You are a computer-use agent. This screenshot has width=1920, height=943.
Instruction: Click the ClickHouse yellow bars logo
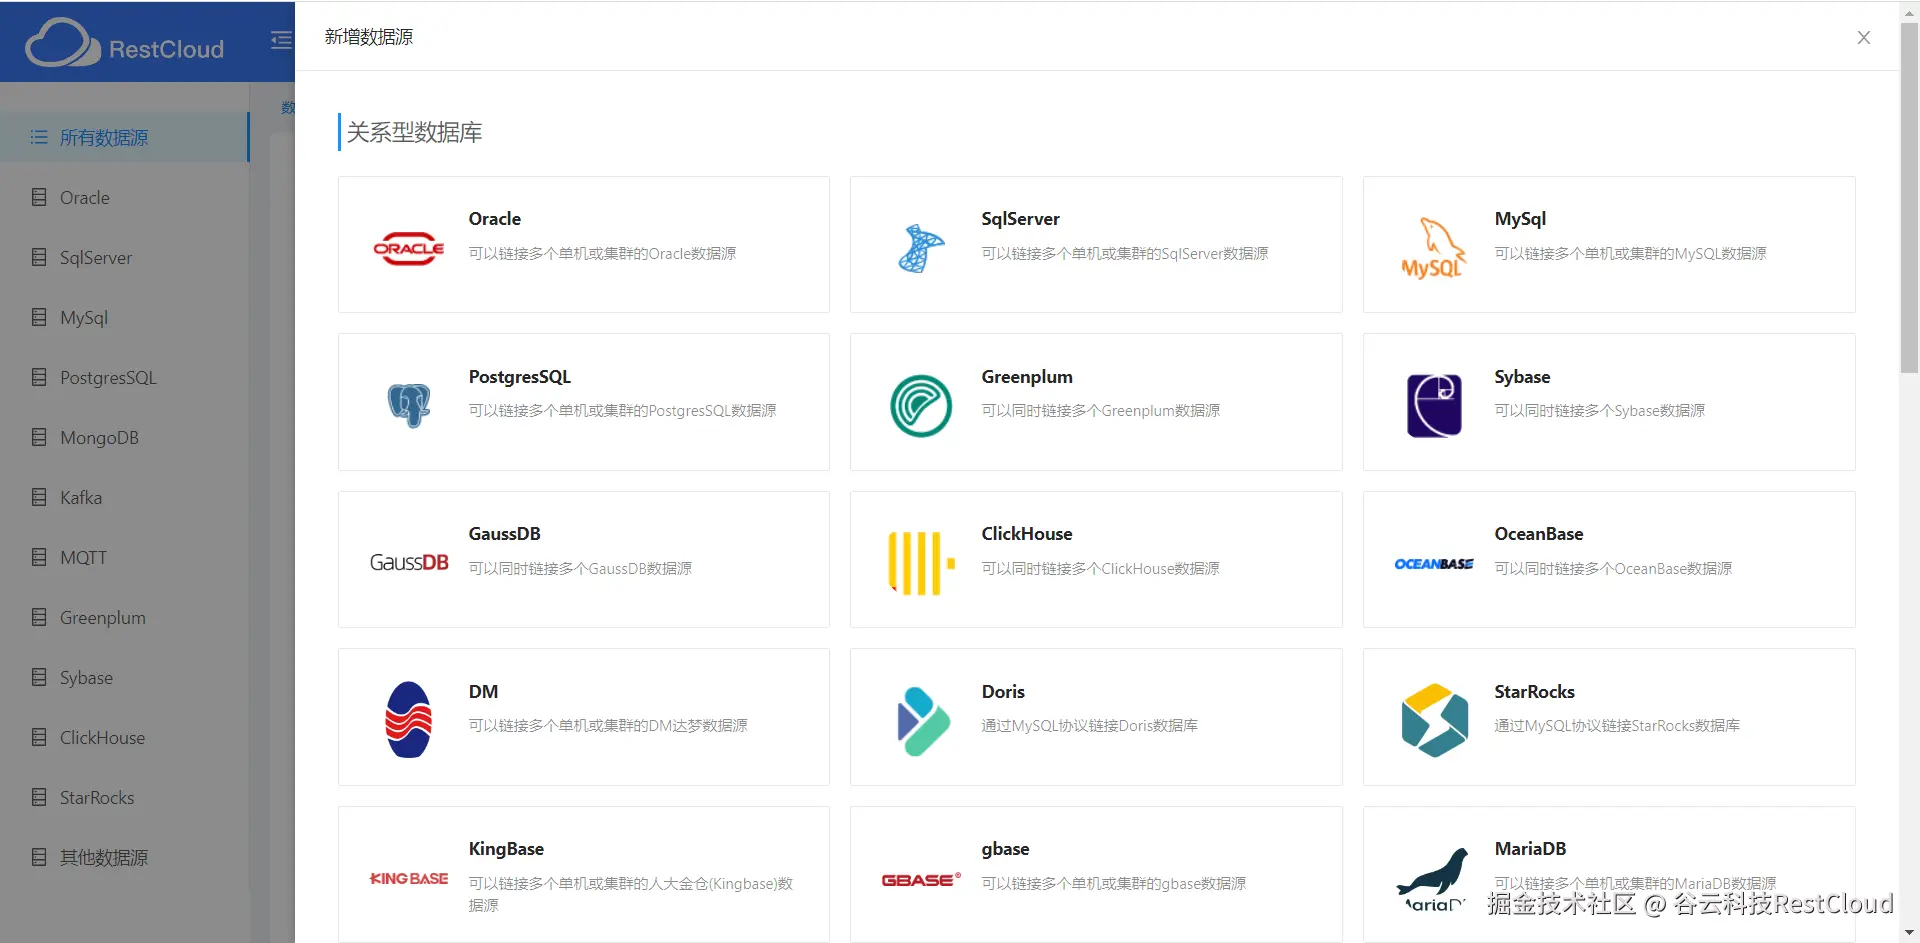click(921, 563)
